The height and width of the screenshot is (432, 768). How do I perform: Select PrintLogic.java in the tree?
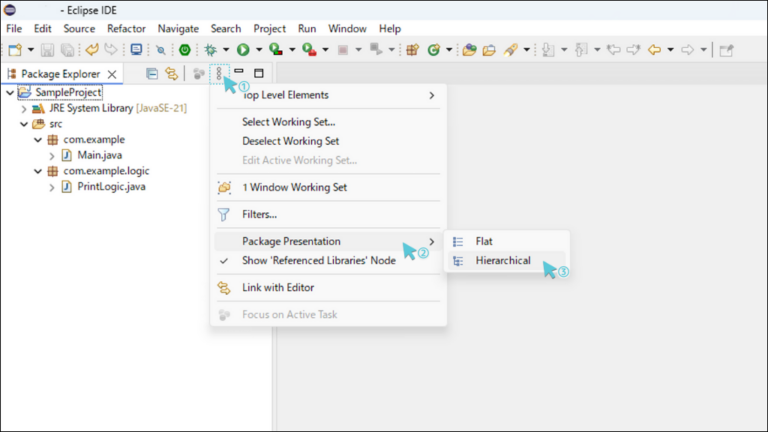111,187
